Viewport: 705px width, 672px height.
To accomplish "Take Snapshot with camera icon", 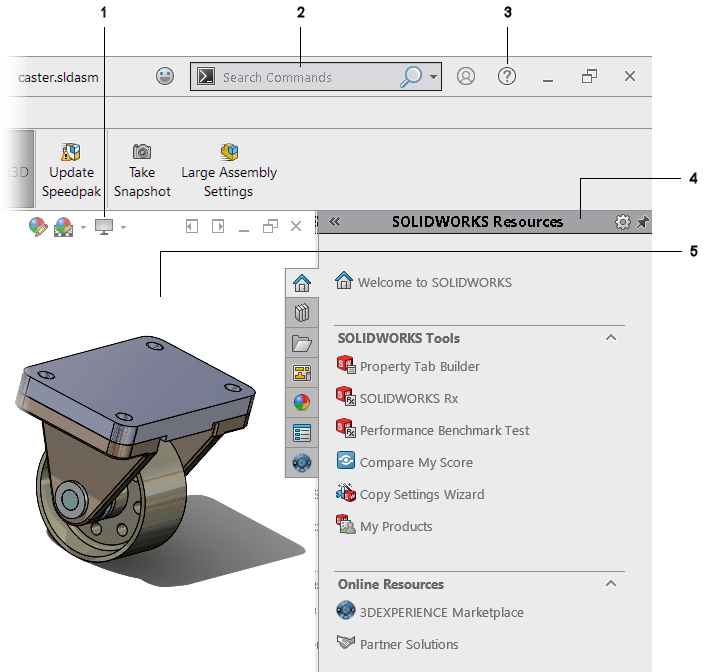I will tap(142, 170).
